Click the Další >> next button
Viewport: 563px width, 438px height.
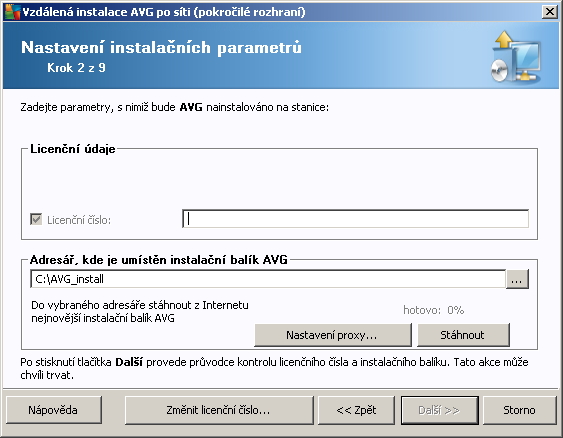click(x=439, y=410)
